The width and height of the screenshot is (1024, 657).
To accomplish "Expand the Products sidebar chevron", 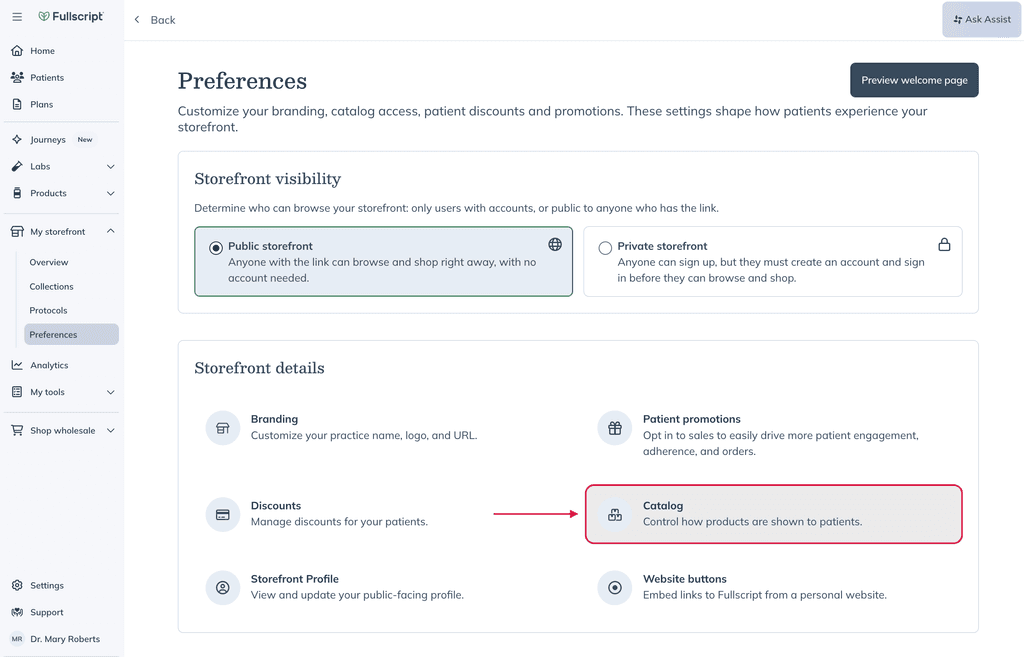I will pyautogui.click(x=110, y=193).
